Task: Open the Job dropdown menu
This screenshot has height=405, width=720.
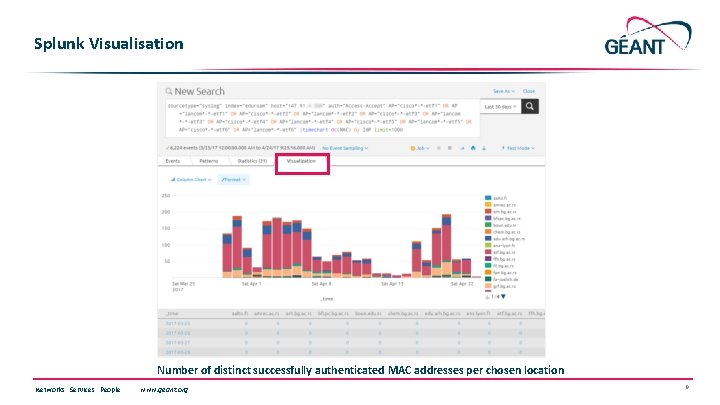Action: [420, 148]
